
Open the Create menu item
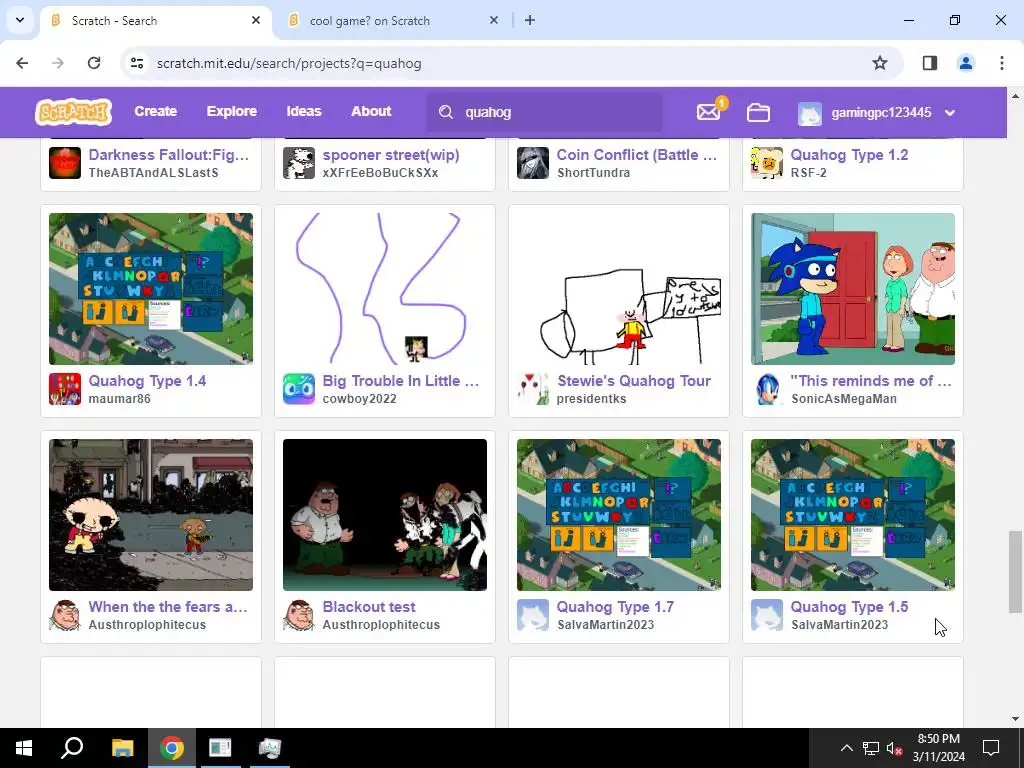[x=155, y=112]
